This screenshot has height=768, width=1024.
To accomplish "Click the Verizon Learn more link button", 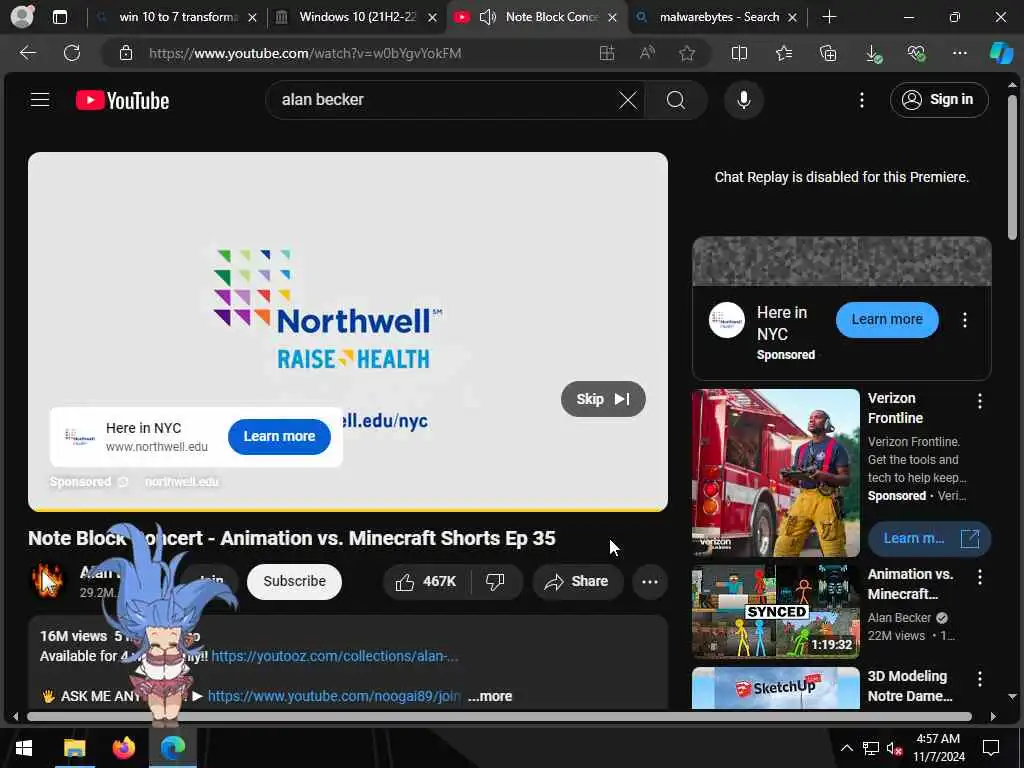I will pos(929,539).
